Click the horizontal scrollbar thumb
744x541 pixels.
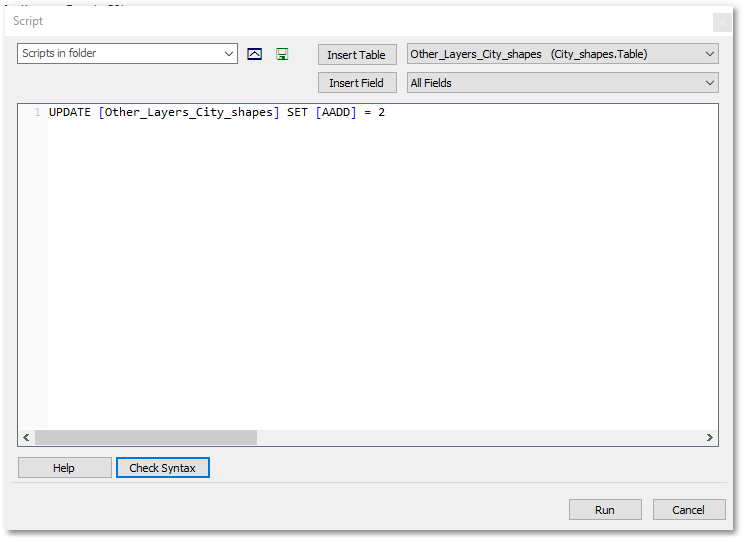[146, 438]
